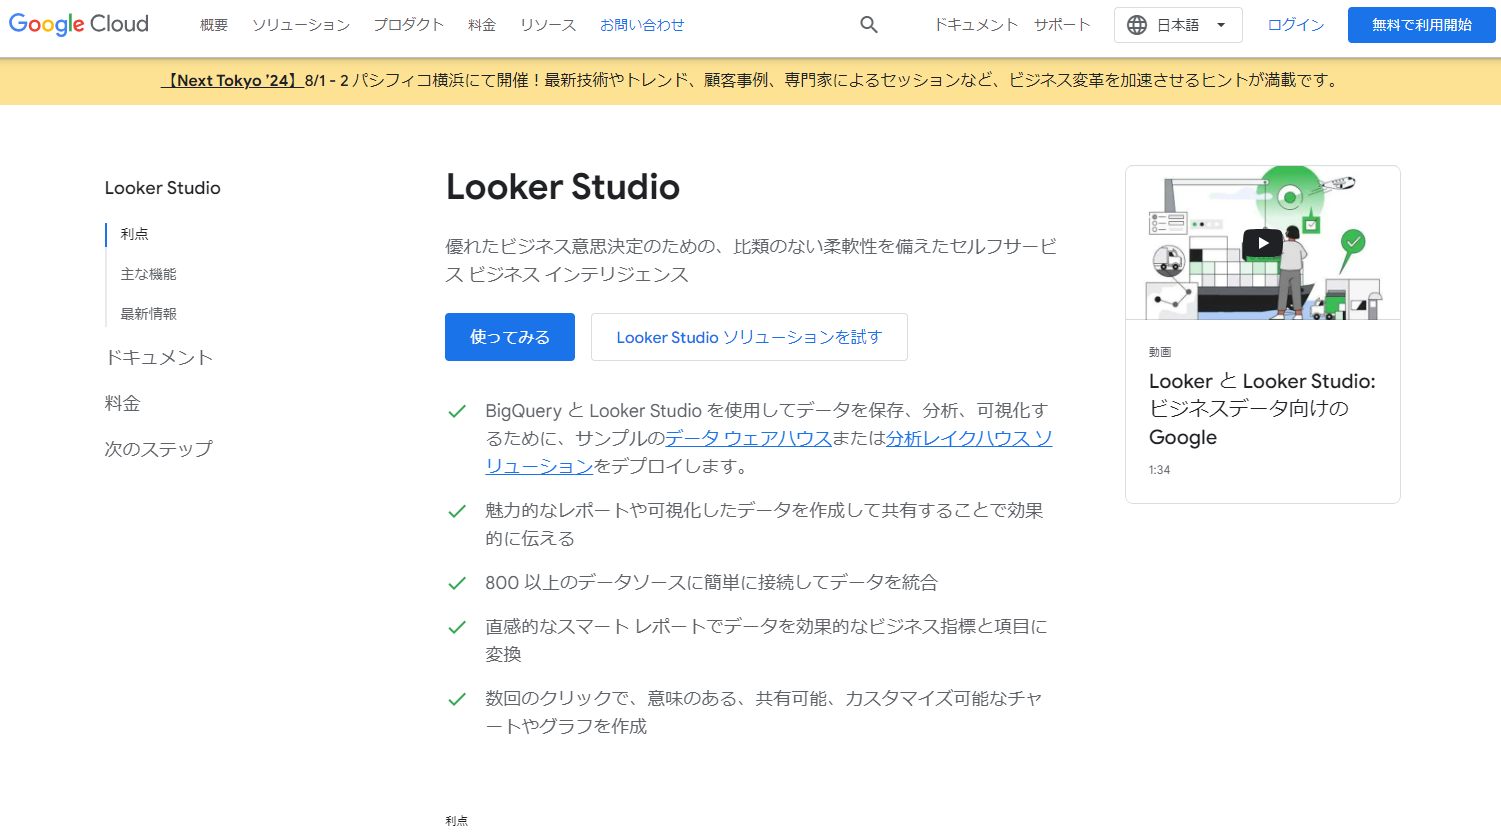This screenshot has height=840, width=1501.
Task: Click the 無料で利用開始 button
Action: click(x=1422, y=25)
